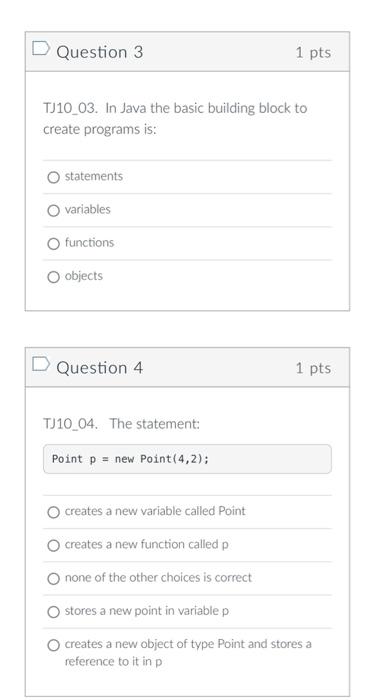Click the "statements" answer label text
This screenshot has width=375, height=700.
[x=94, y=176]
